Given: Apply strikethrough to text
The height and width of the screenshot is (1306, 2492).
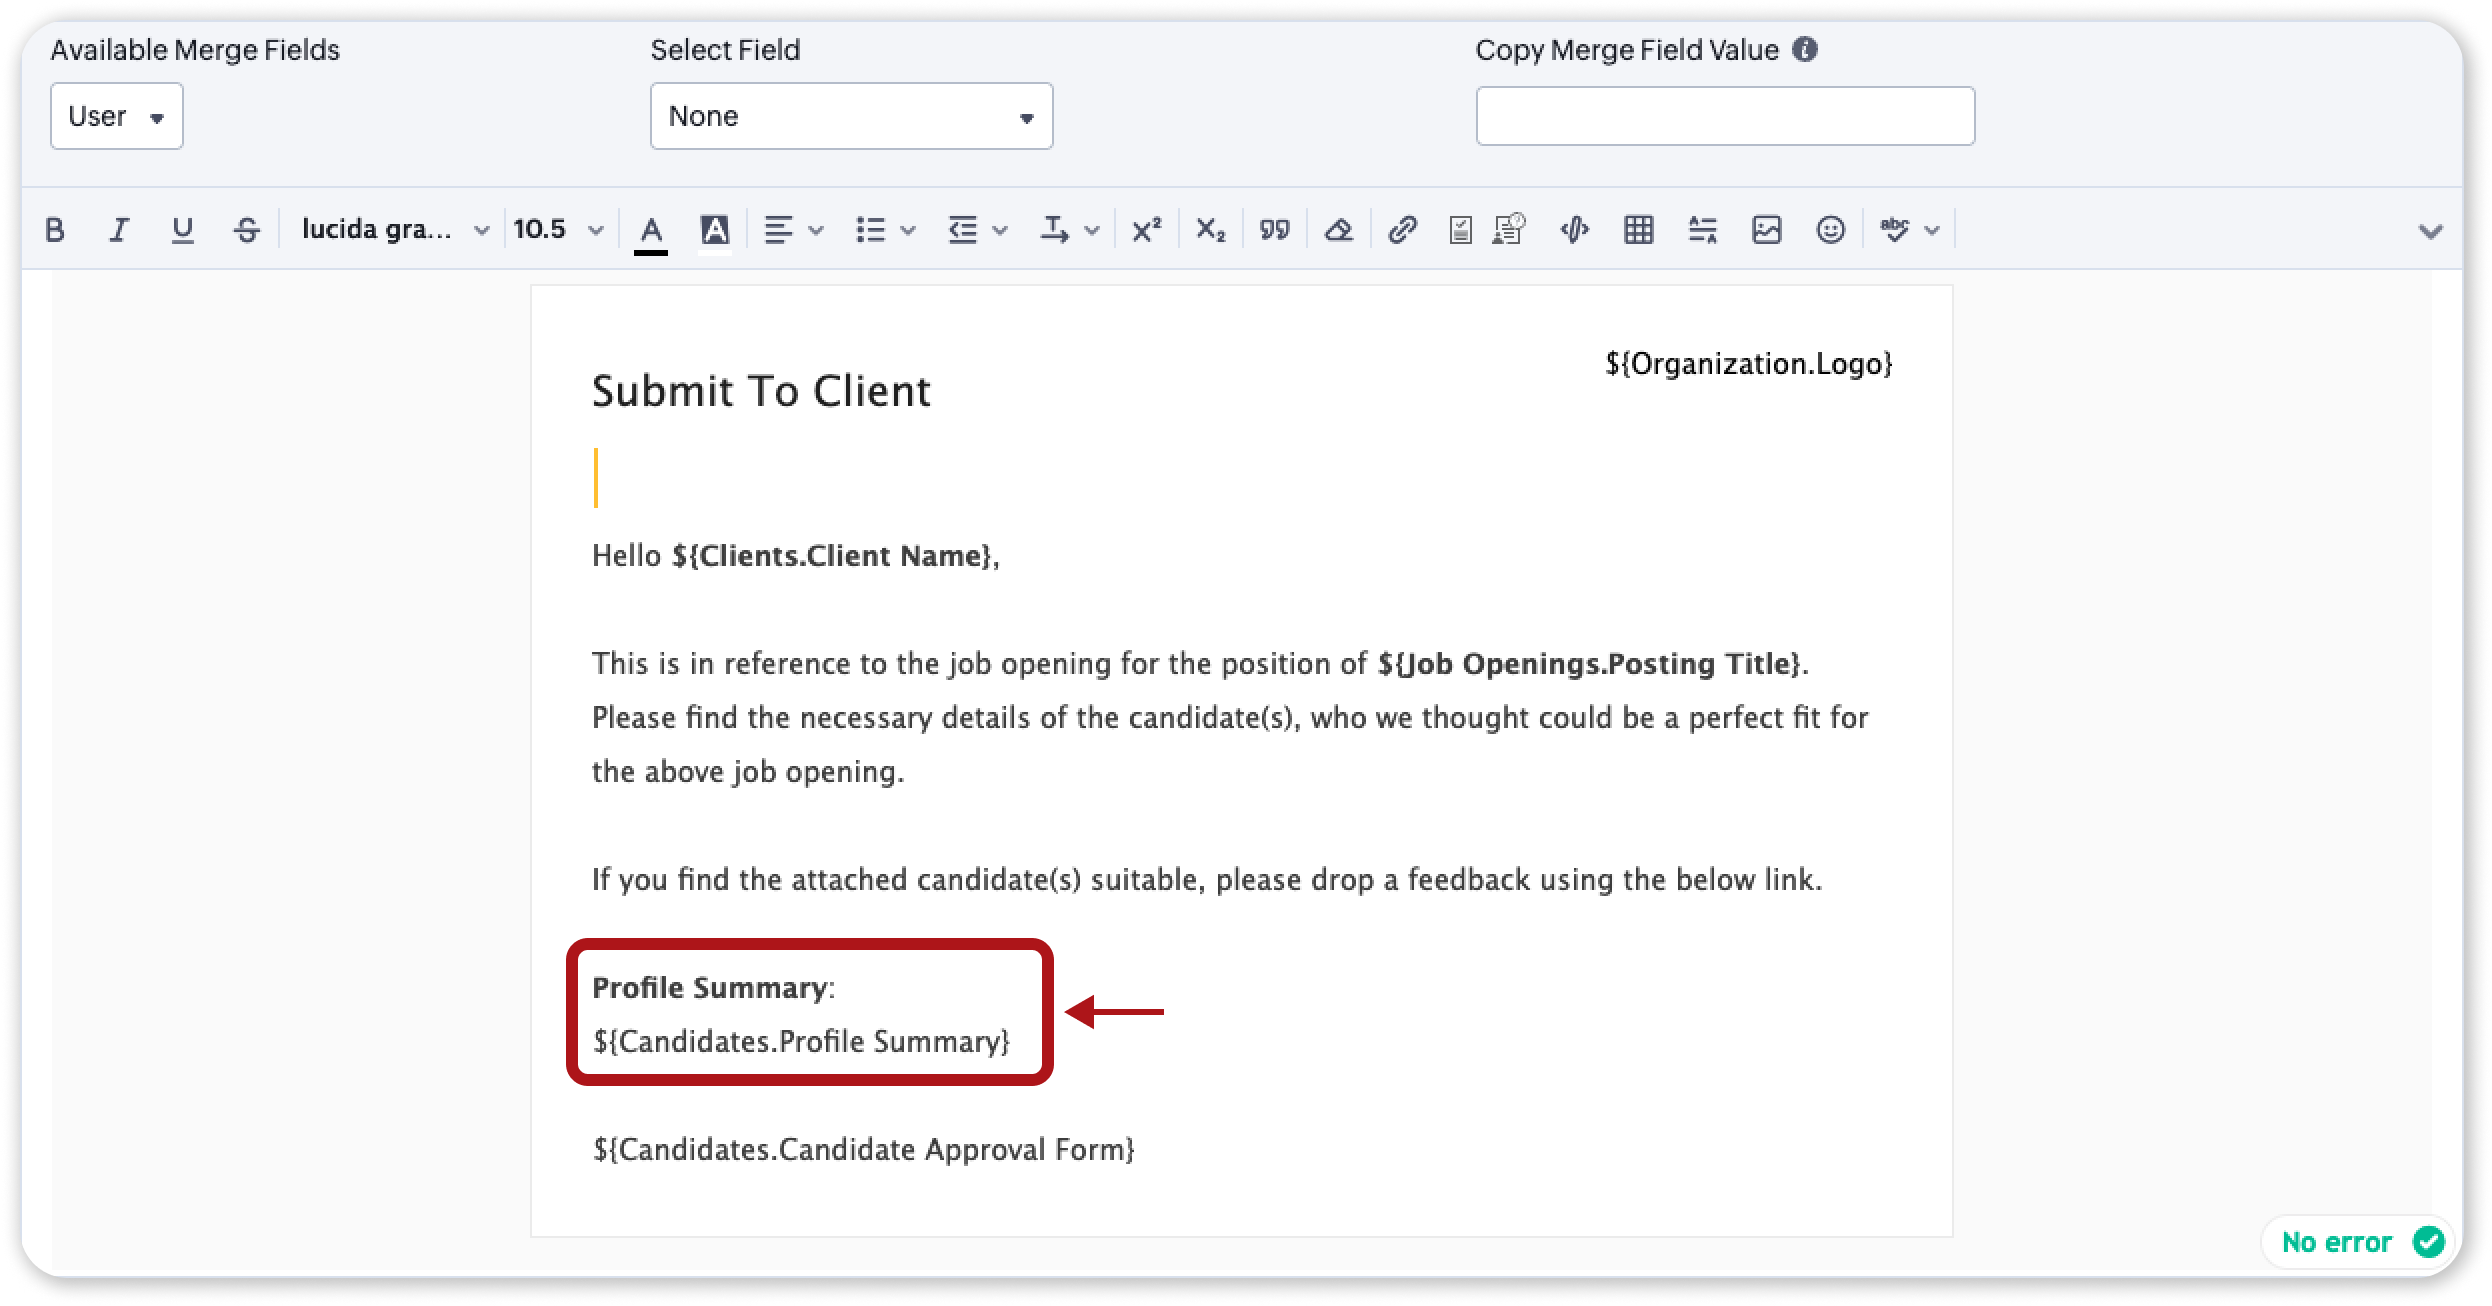Looking at the screenshot, I should click(246, 230).
